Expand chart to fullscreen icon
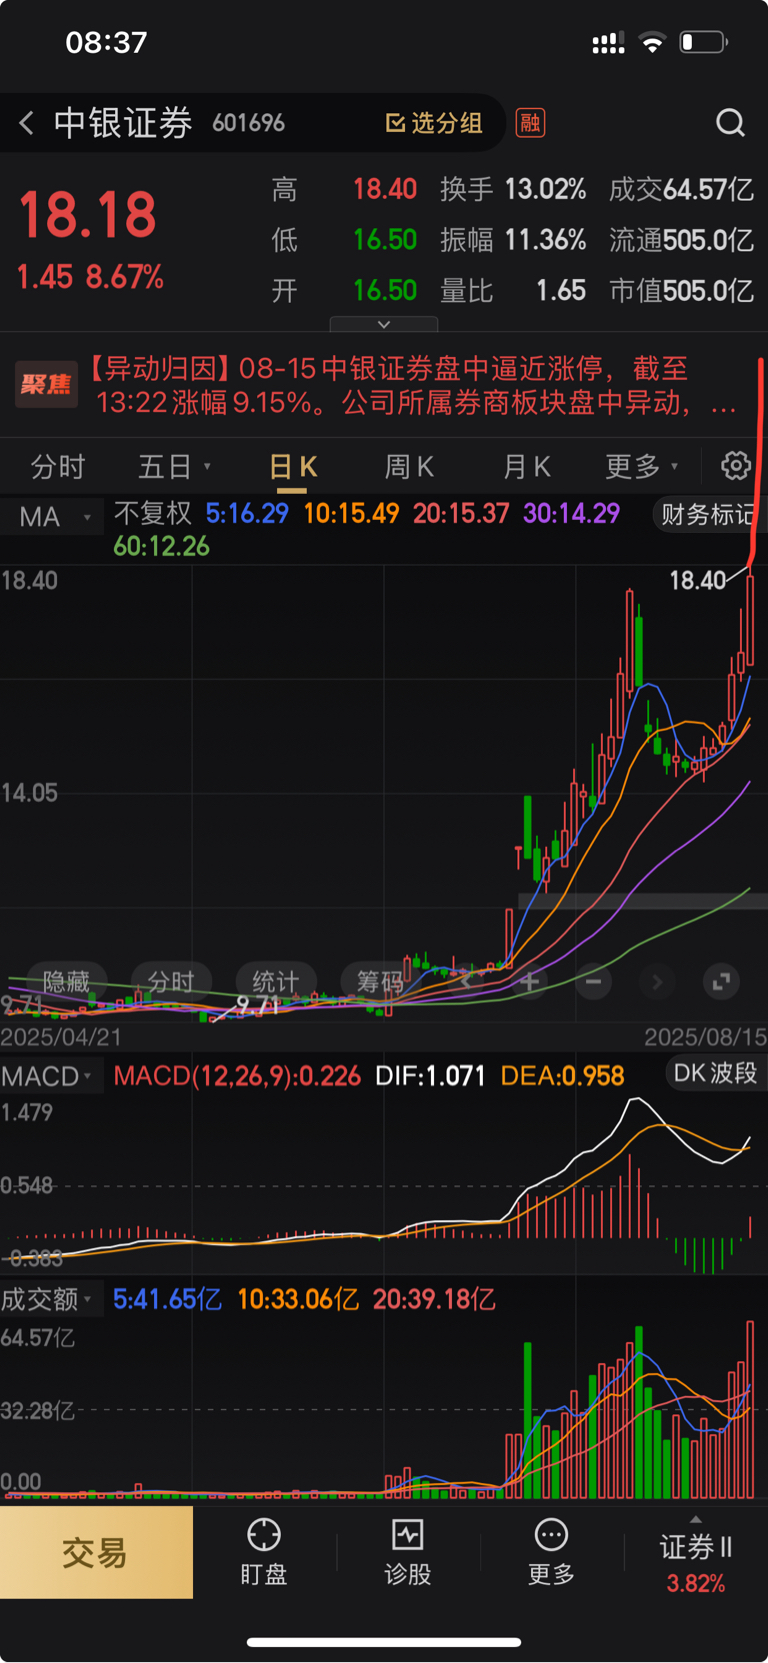 (x=721, y=982)
